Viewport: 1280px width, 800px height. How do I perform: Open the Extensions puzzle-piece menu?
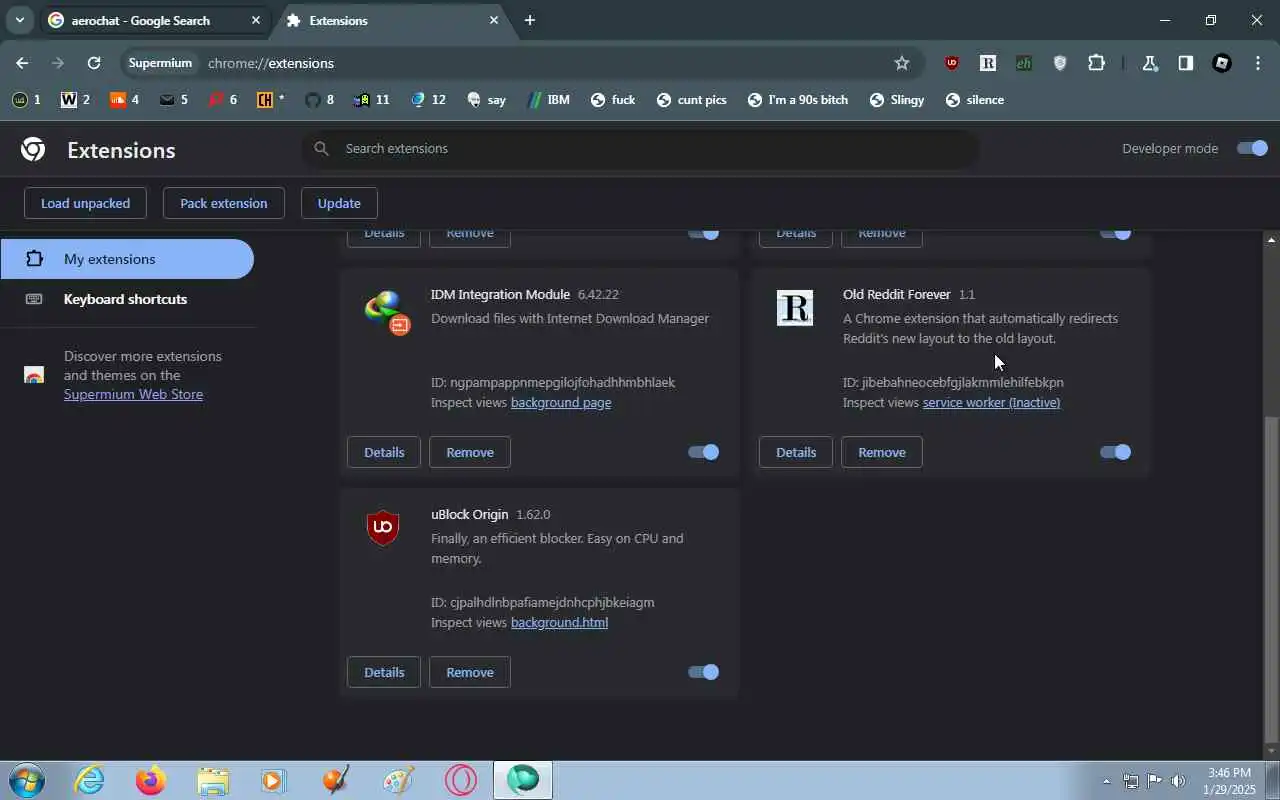click(1096, 63)
